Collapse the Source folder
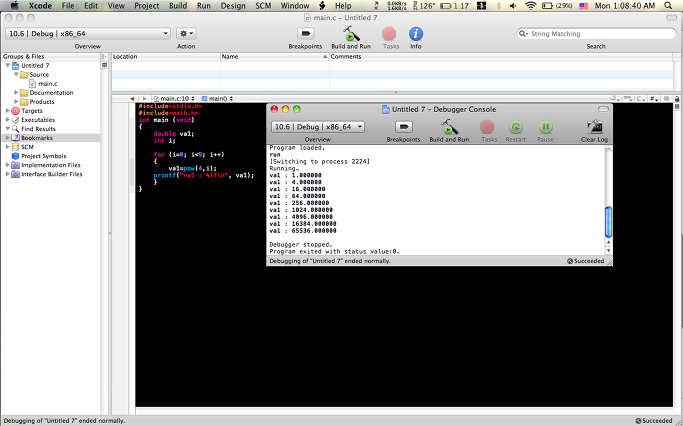This screenshot has width=683, height=426. (16, 74)
